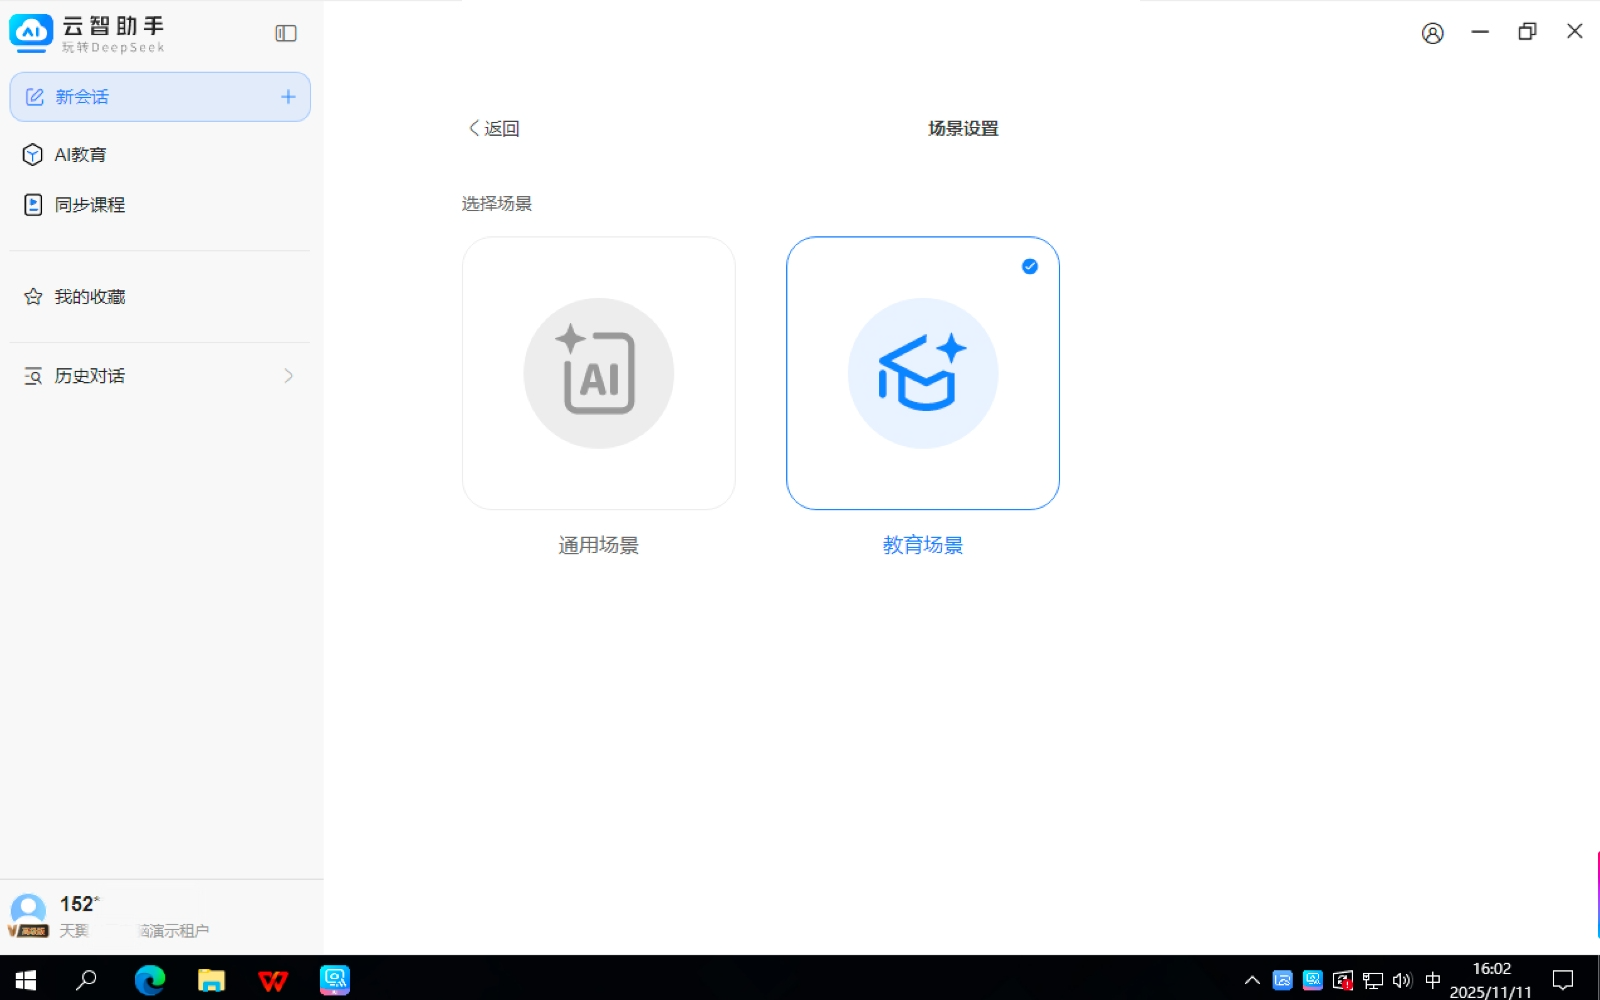Expand the 历史对话 chevron arrow
1600x1000 pixels.
tap(288, 376)
